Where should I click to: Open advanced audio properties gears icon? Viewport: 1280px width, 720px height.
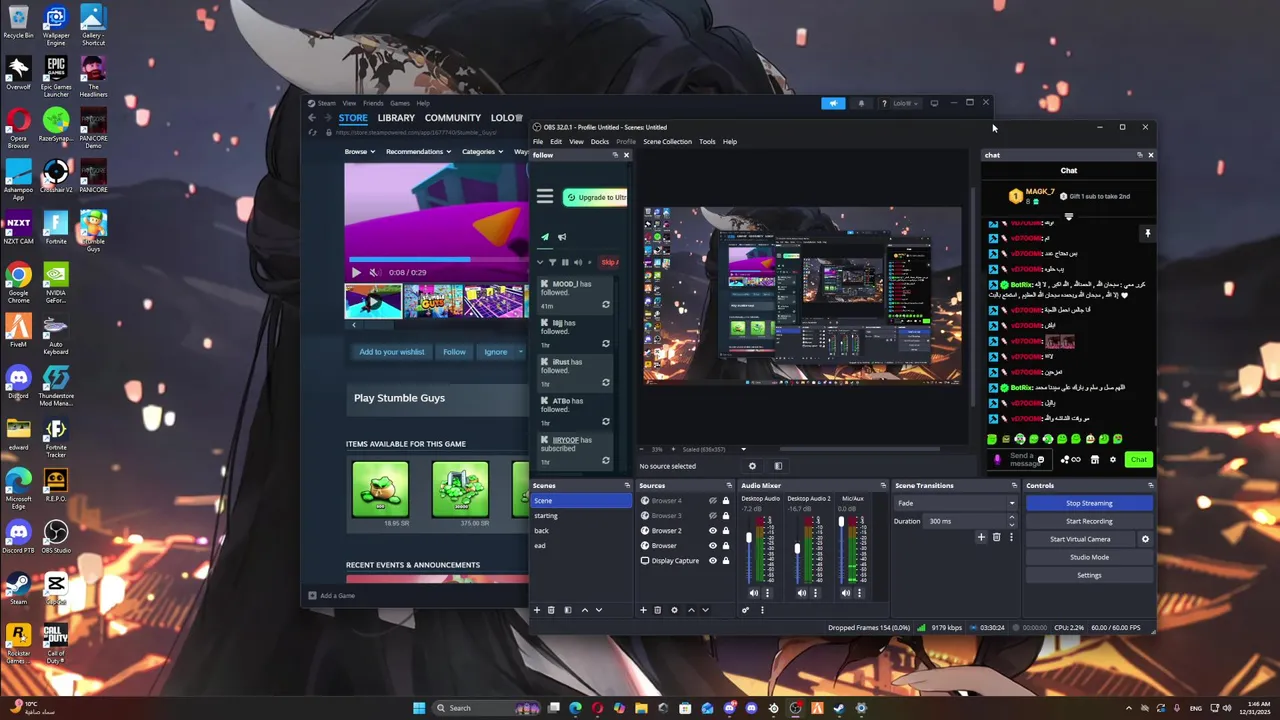pos(745,610)
